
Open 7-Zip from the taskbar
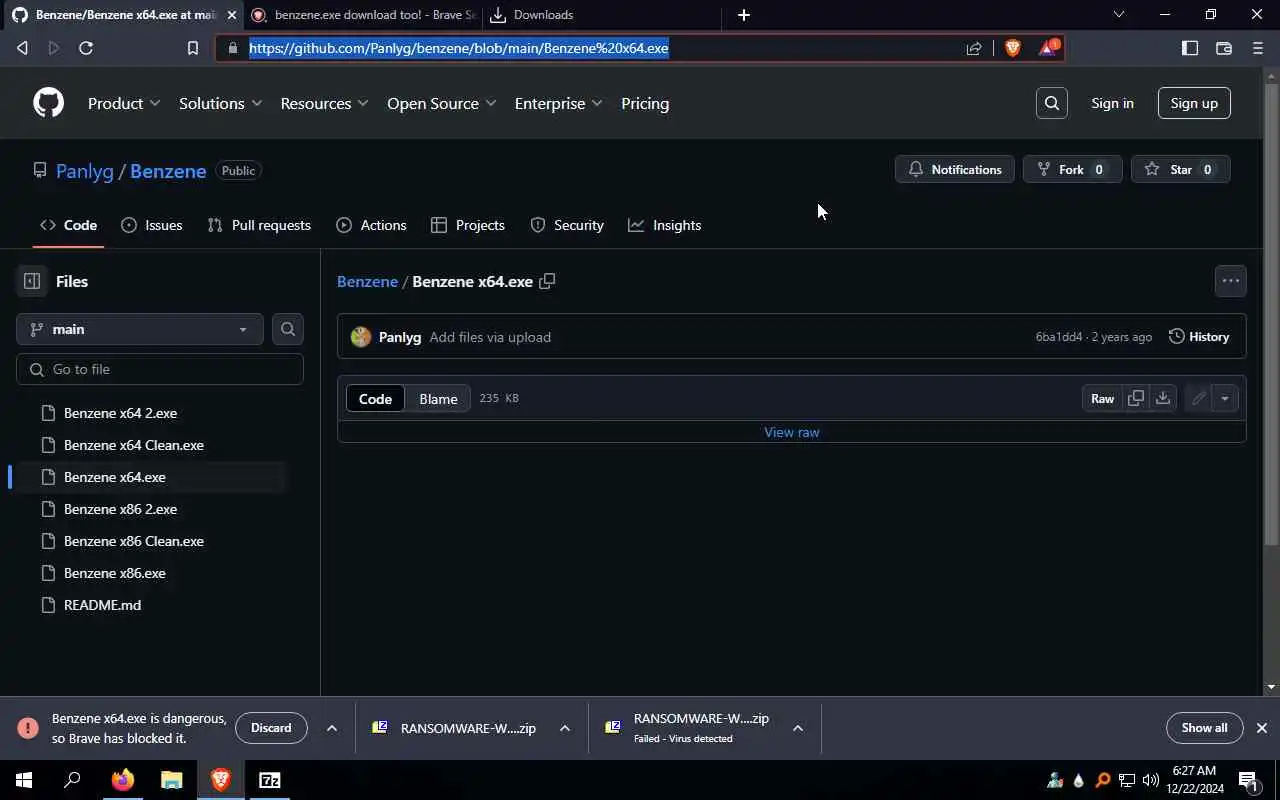coord(270,780)
